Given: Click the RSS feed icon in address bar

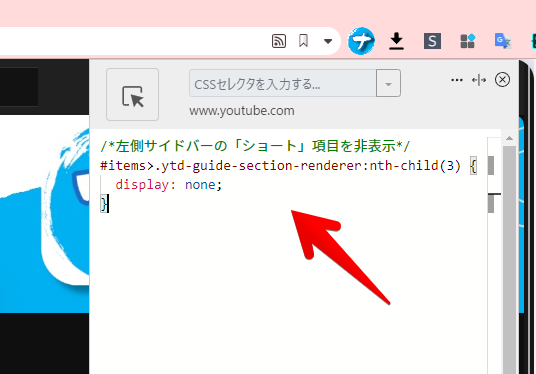Looking at the screenshot, I should (279, 41).
